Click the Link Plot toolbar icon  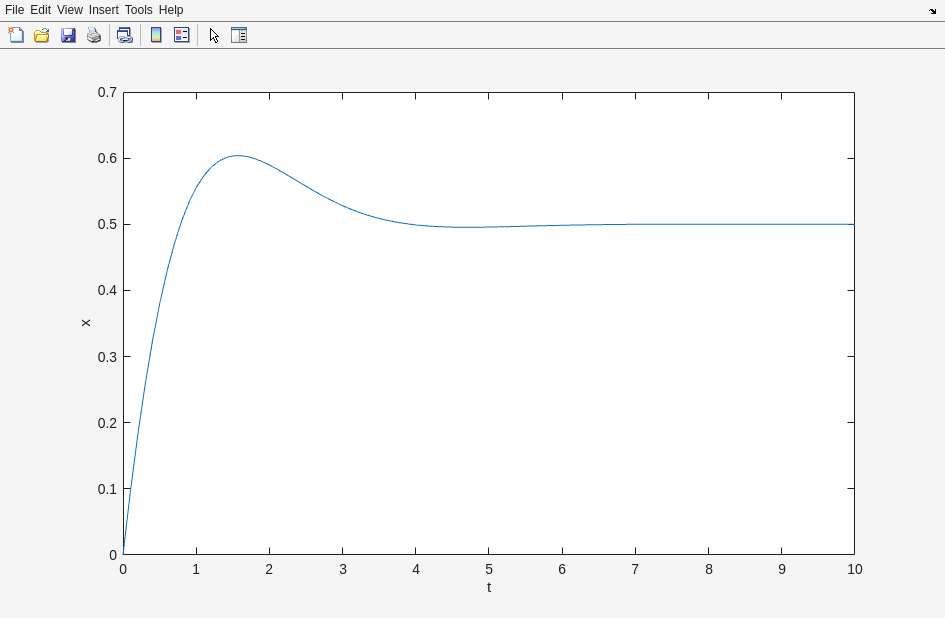pyautogui.click(x=124, y=35)
